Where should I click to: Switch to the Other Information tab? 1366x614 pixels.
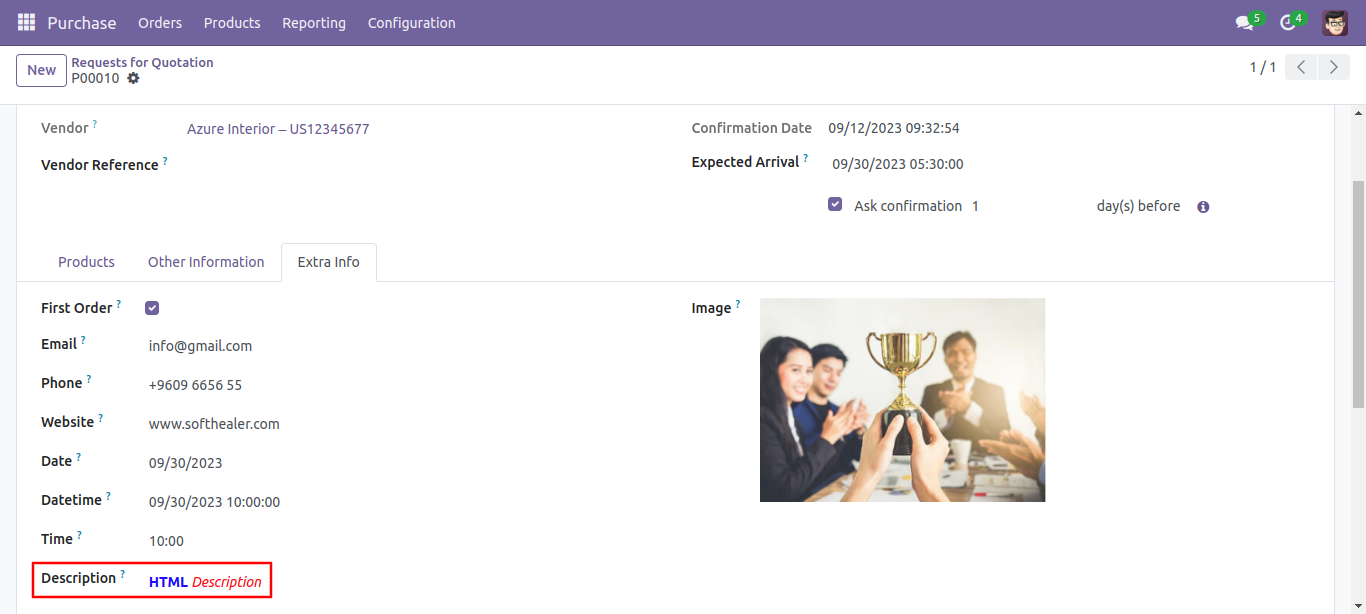pos(206,262)
